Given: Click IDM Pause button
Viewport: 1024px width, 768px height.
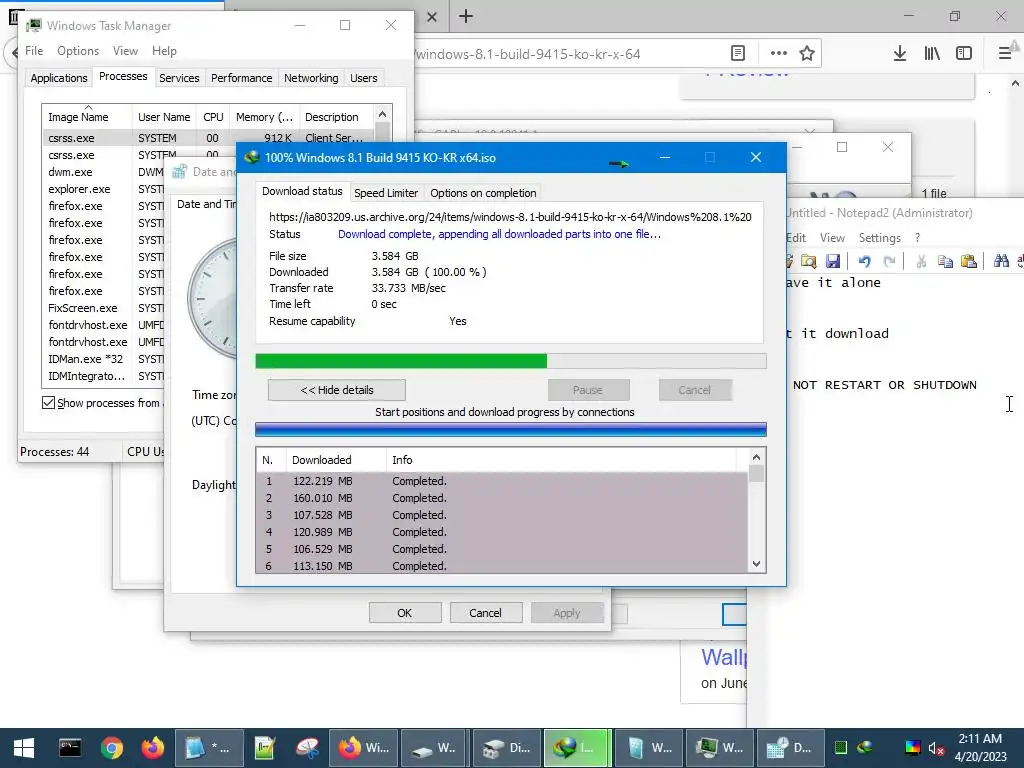Looking at the screenshot, I should pyautogui.click(x=588, y=390).
